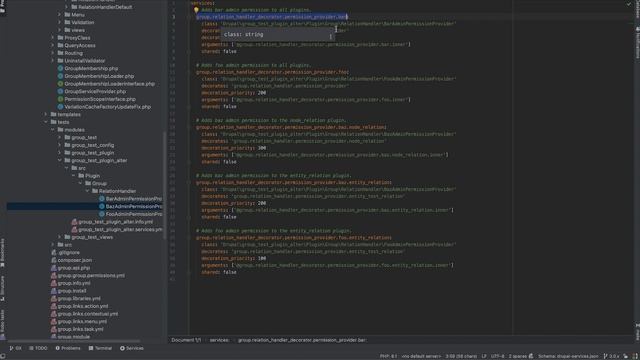
Task: Open group_test_plugin_alter.services.yml in tree
Action: [117, 229]
